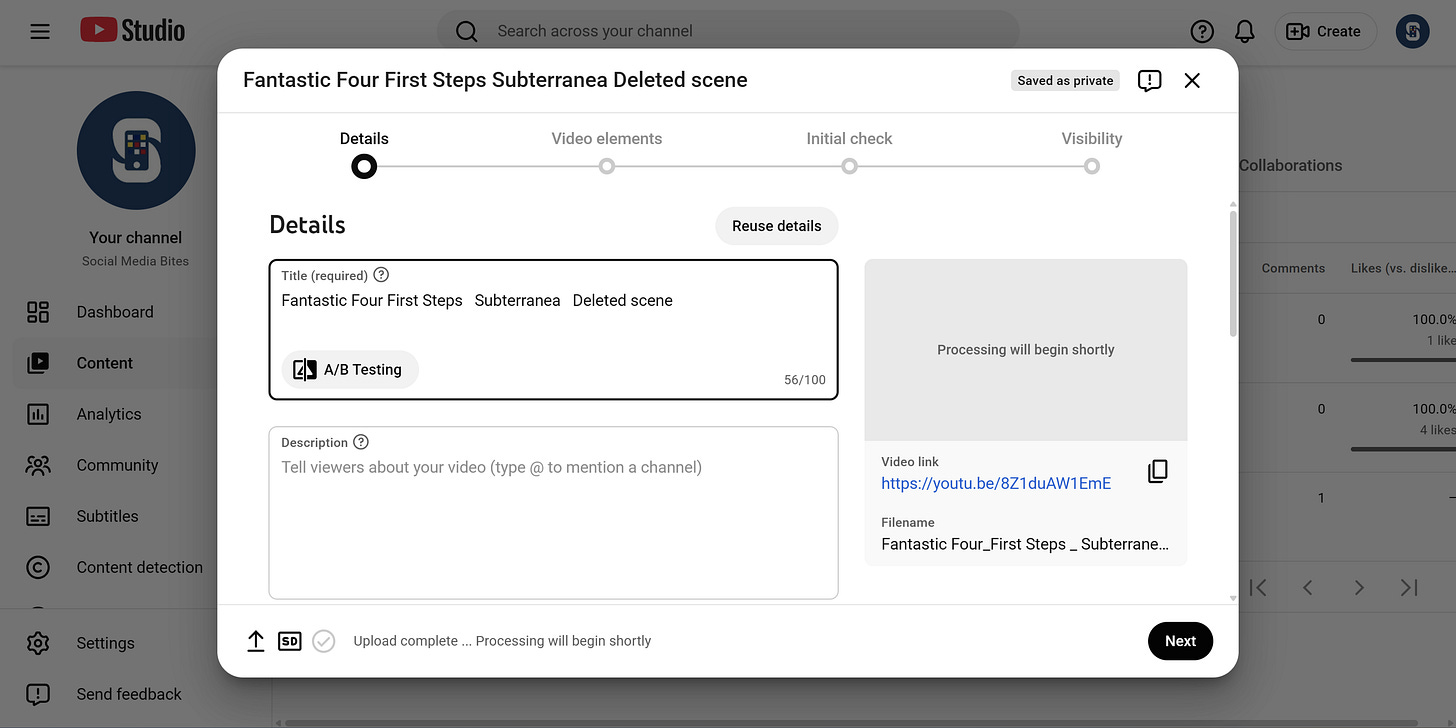Screen dimensions: 1456x728
Task: Click the Reuse details button
Action: click(777, 226)
